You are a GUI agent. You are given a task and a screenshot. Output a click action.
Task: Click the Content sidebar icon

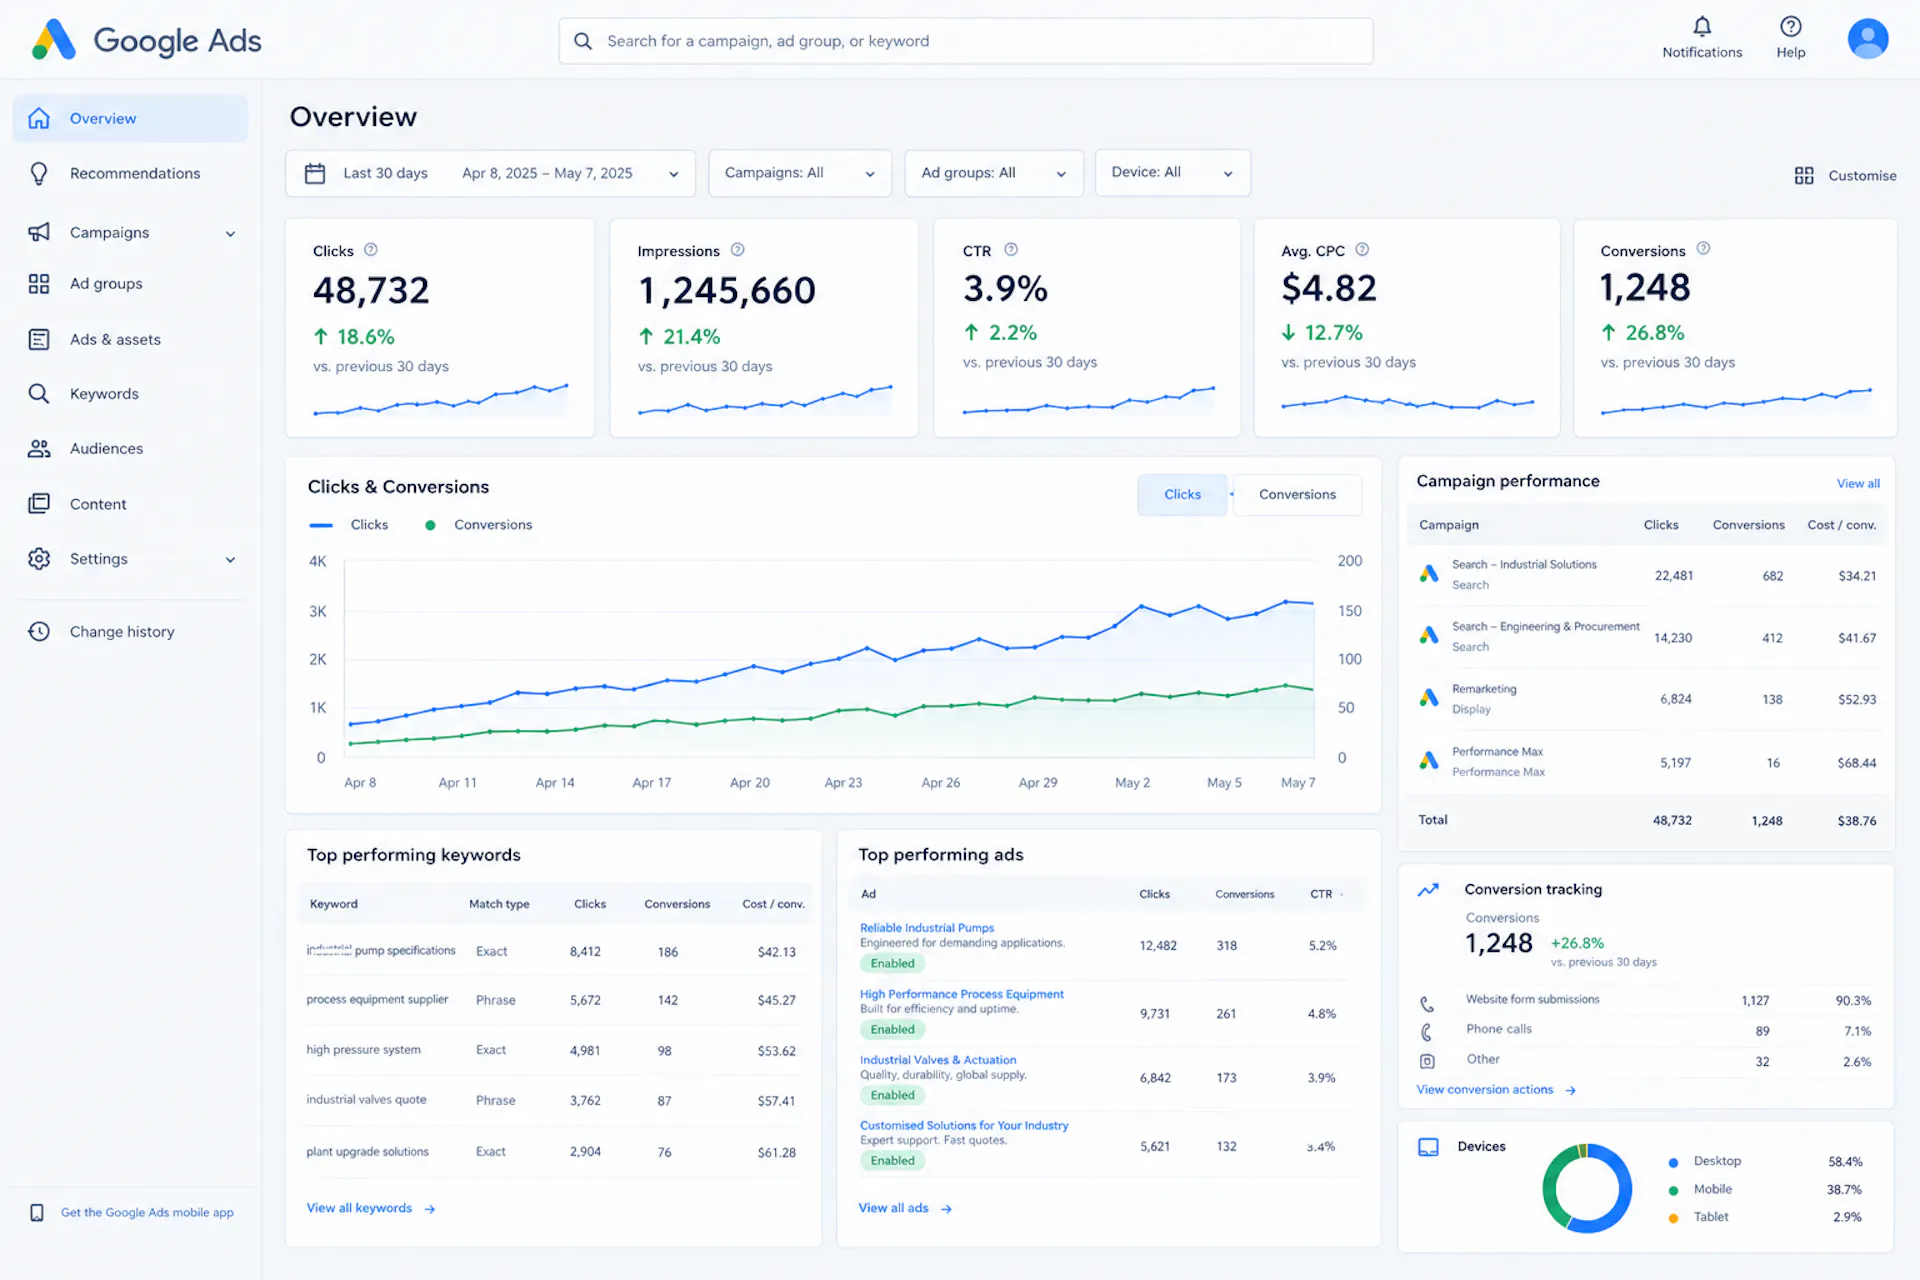tap(39, 504)
